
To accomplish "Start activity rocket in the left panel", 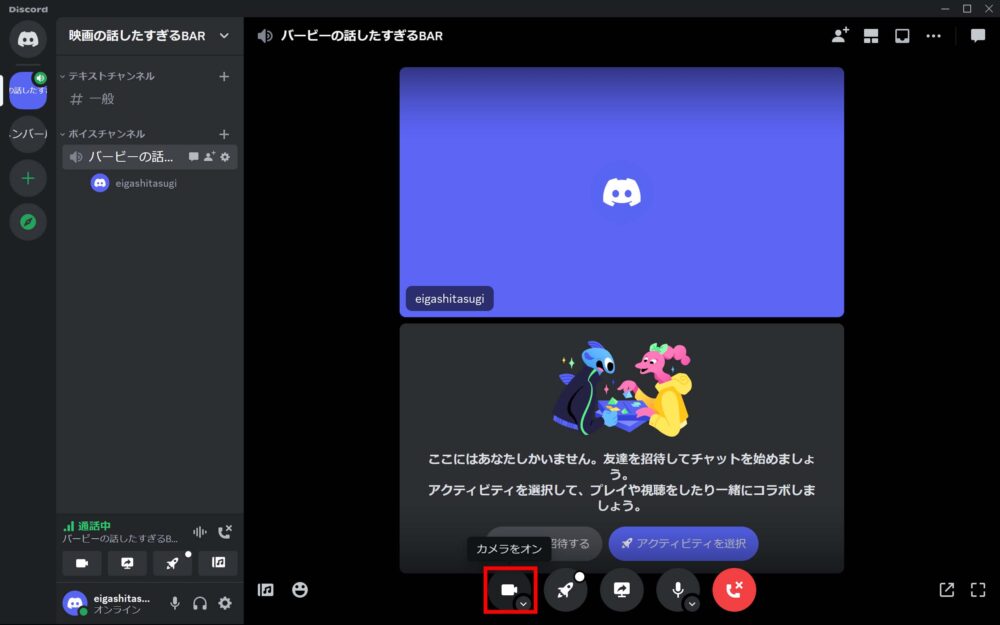I will point(172,563).
